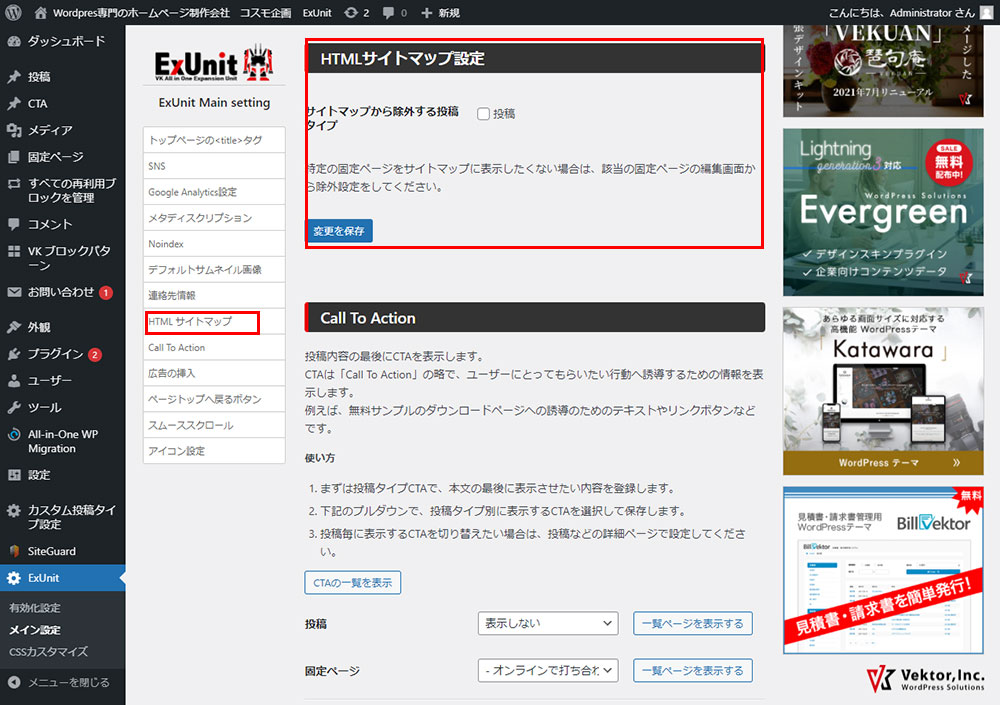
Task: Open the 投稿 CTA dropdown showing 表示しない
Action: pyautogui.click(x=547, y=623)
